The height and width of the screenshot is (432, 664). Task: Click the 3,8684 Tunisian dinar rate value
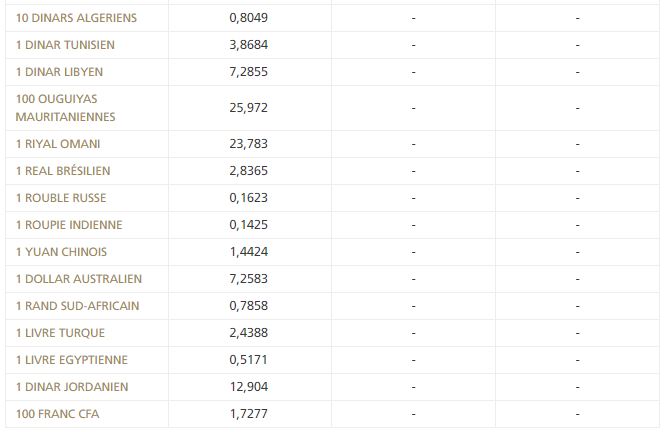(x=249, y=45)
